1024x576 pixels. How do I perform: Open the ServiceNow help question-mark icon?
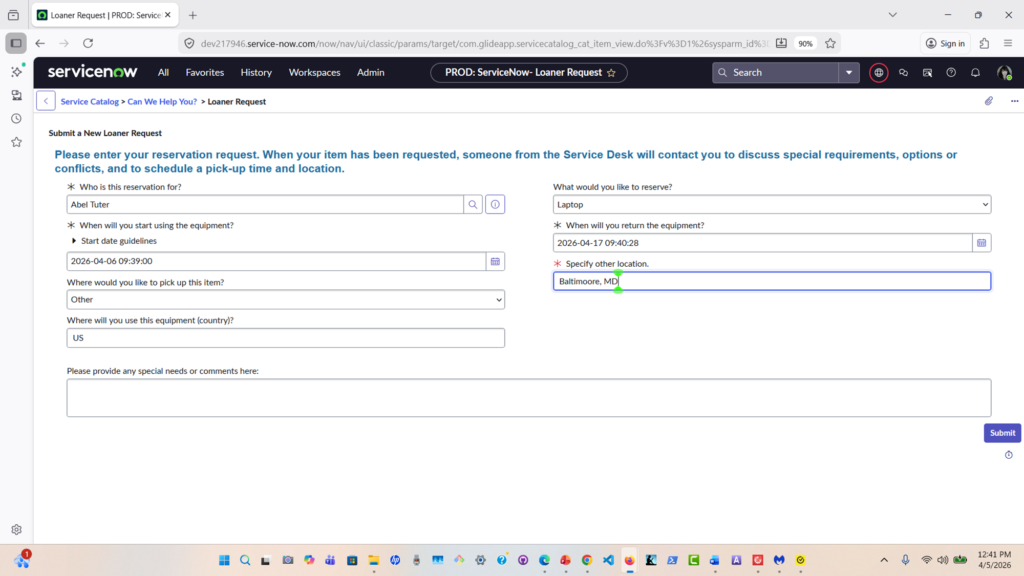point(951,73)
